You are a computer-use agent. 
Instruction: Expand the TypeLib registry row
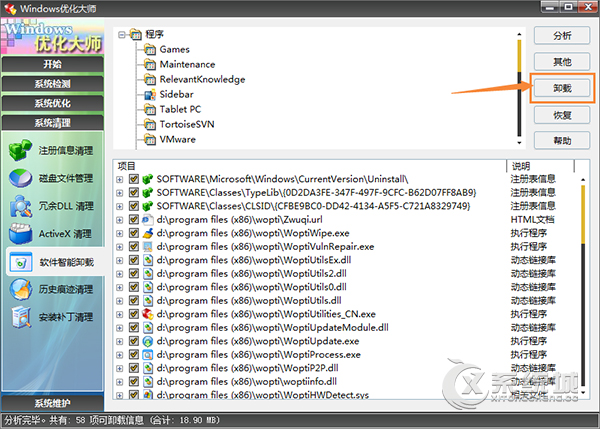pyautogui.click(x=120, y=193)
